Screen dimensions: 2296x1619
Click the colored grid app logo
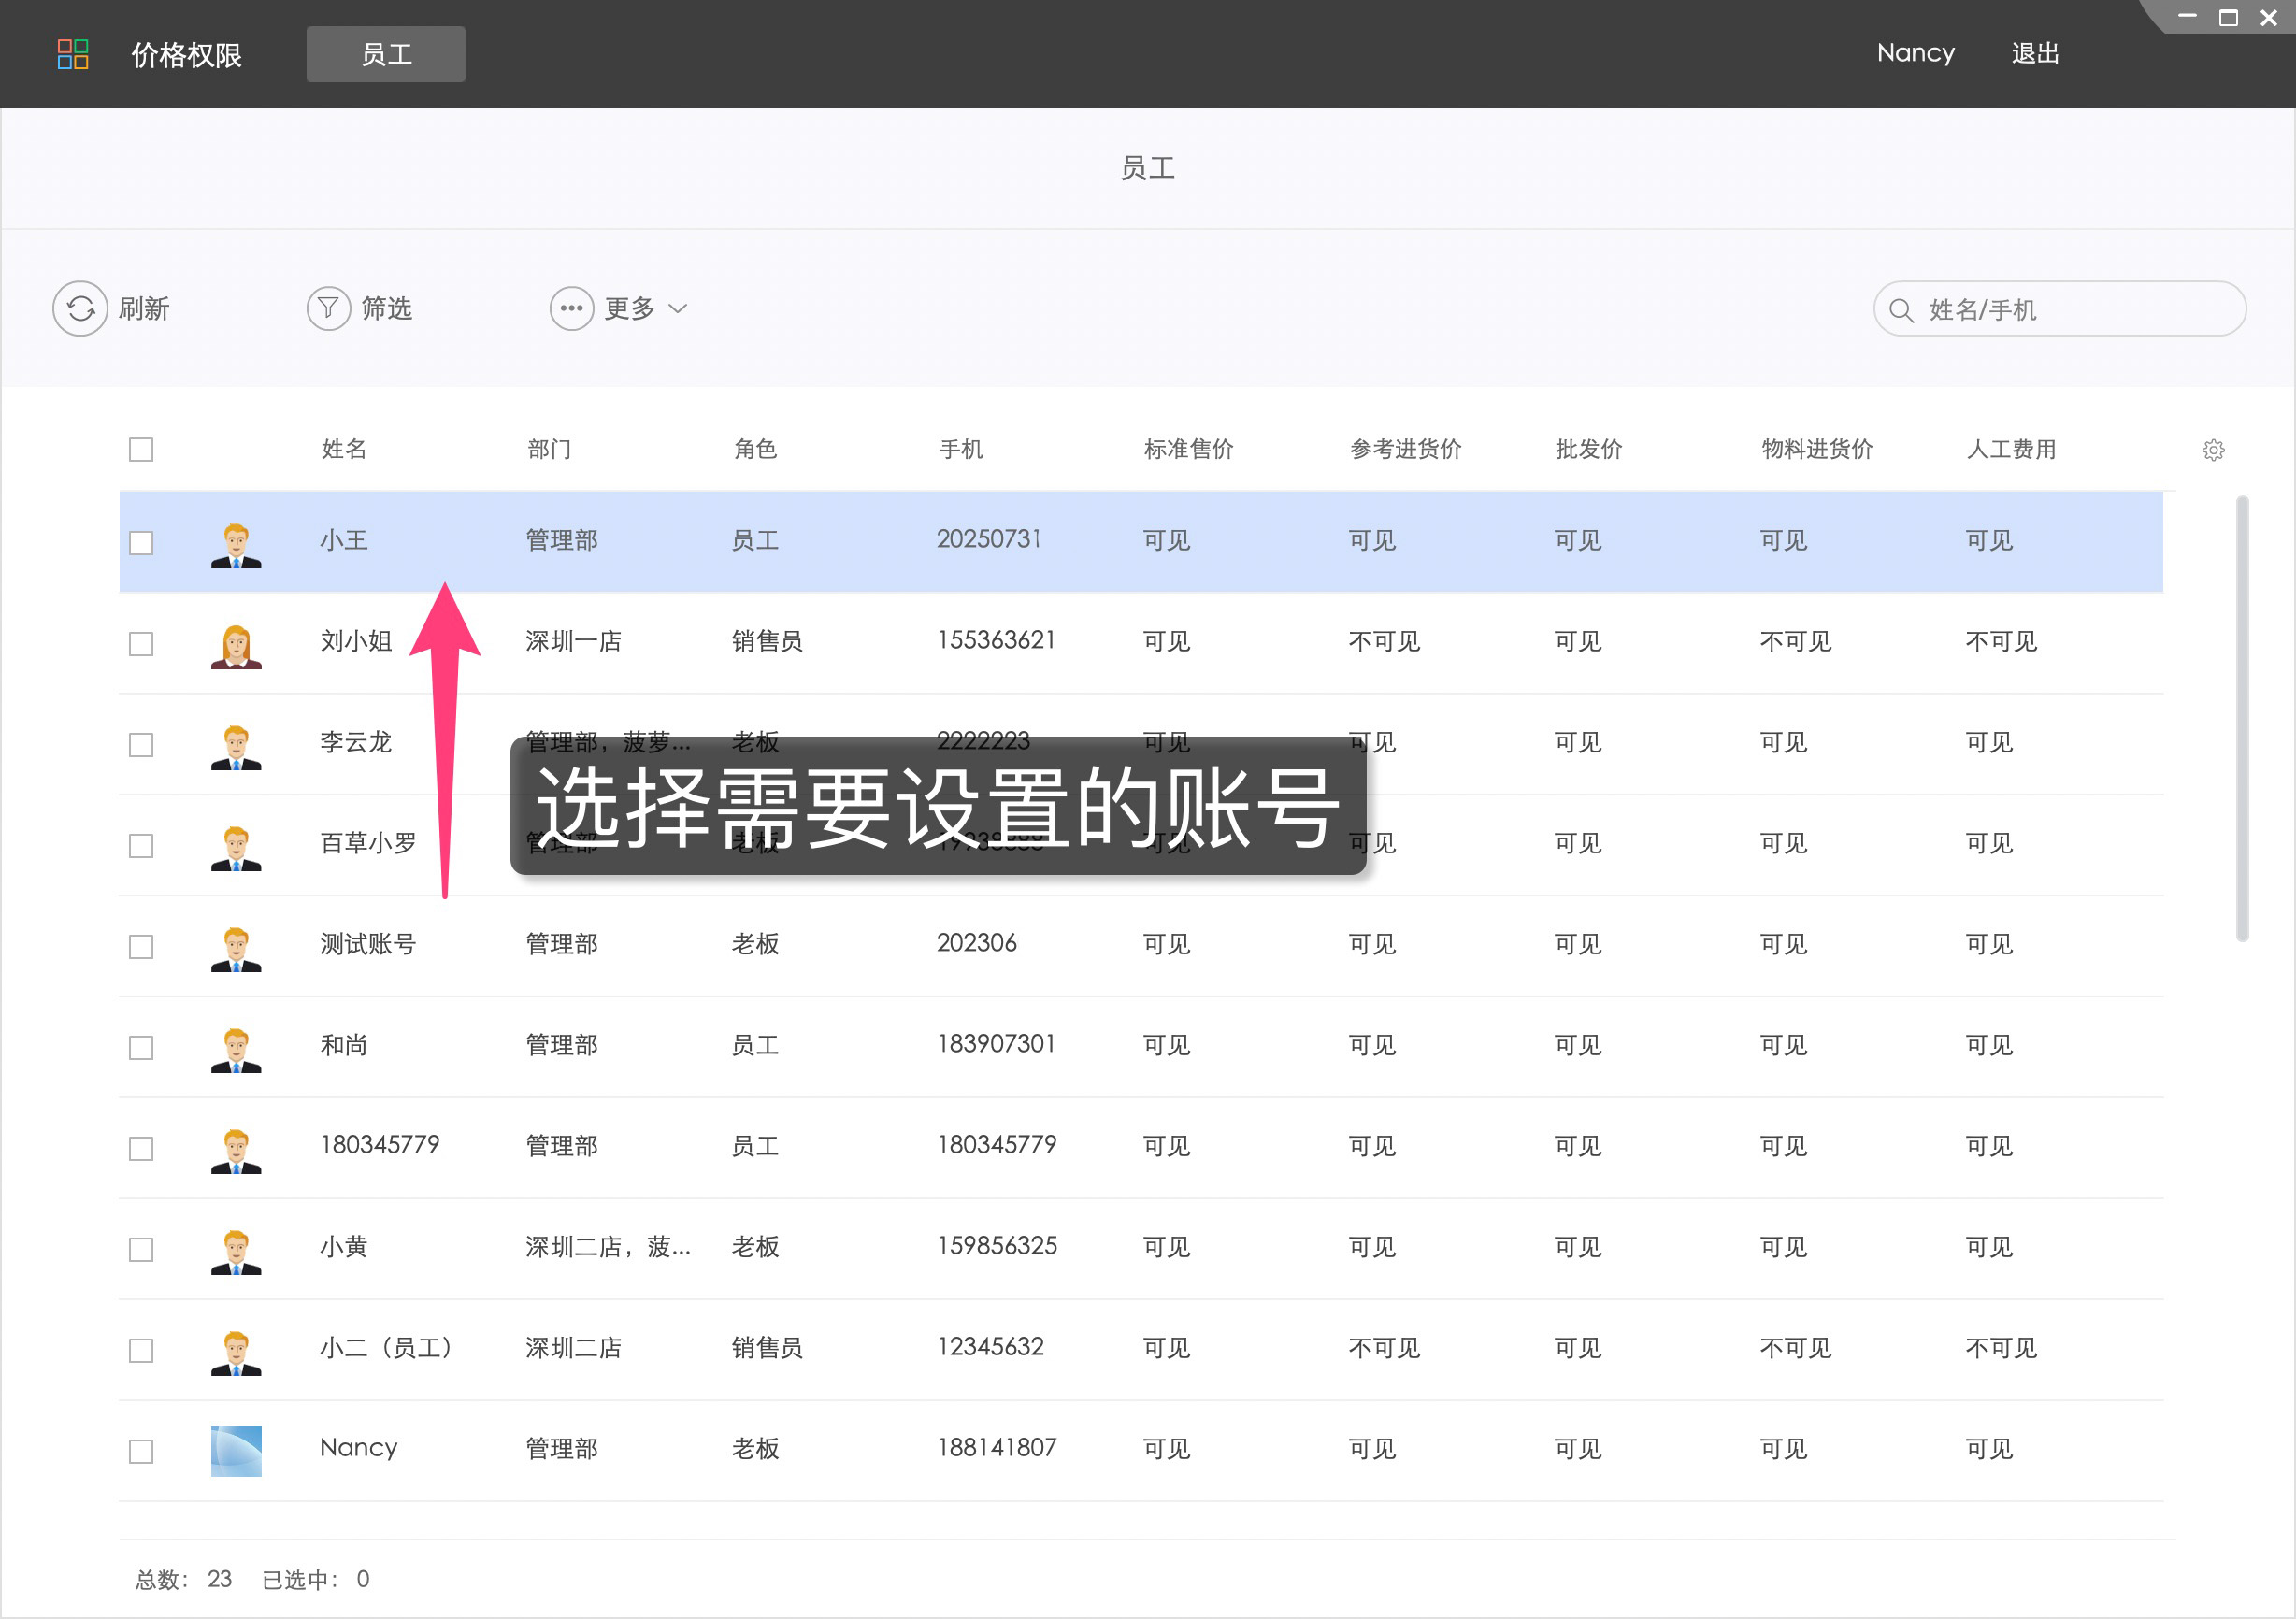pos(71,53)
